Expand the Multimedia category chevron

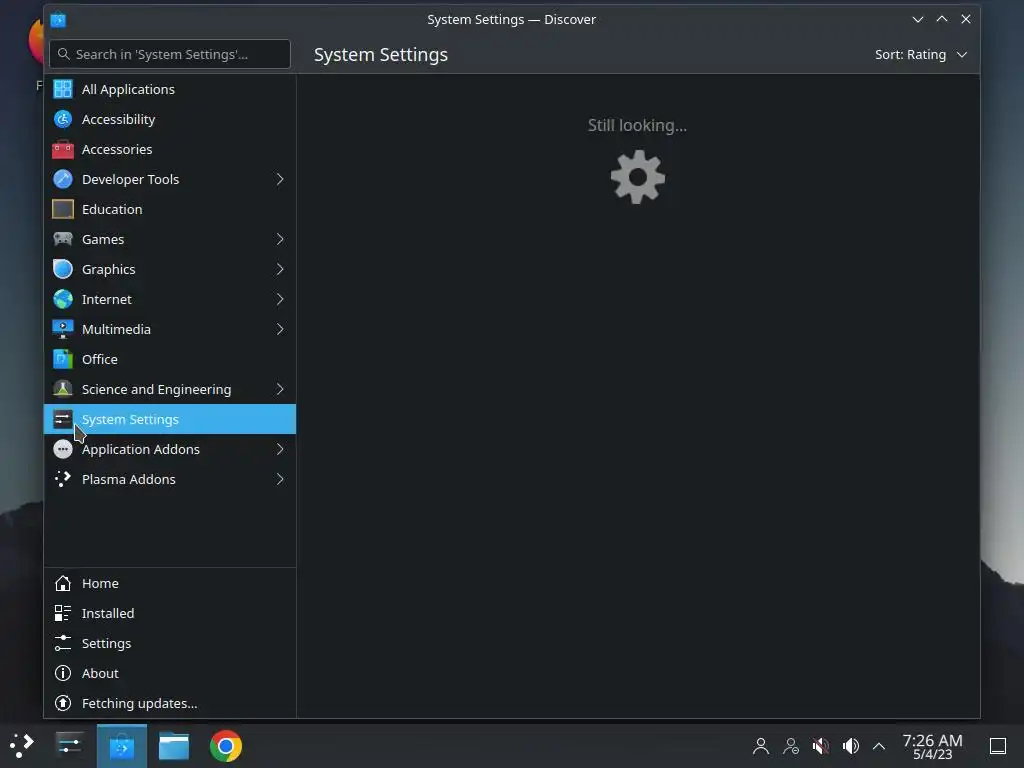tap(280, 329)
